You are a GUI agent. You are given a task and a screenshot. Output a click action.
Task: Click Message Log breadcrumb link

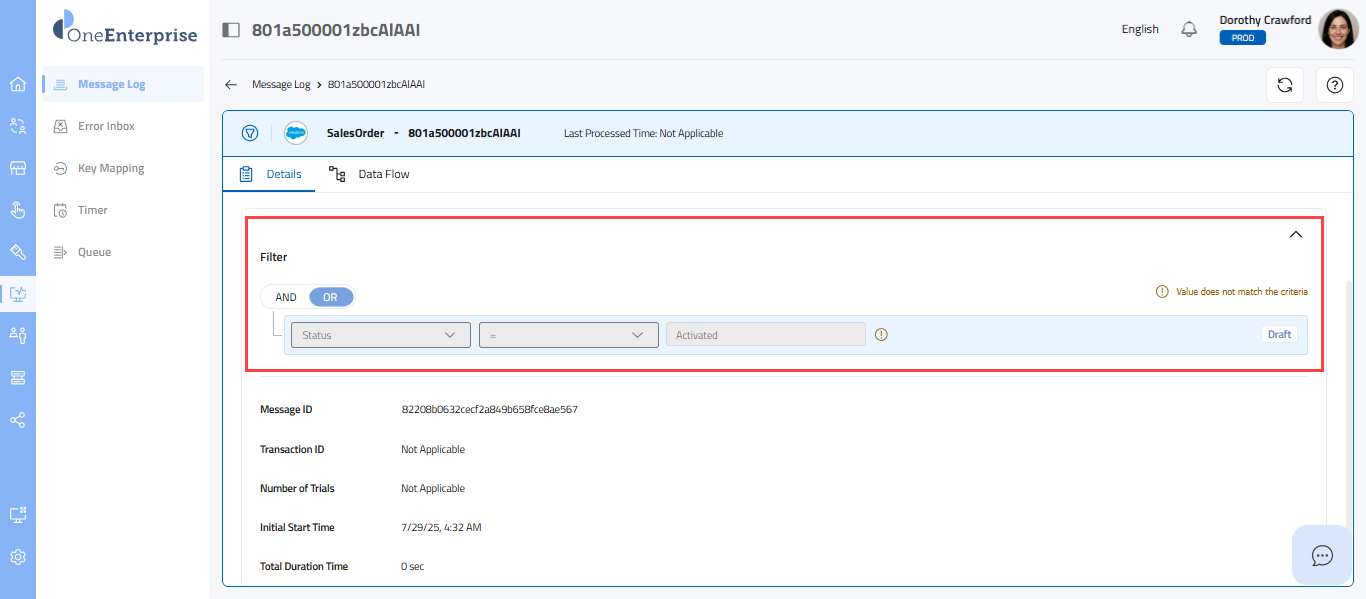tap(281, 85)
